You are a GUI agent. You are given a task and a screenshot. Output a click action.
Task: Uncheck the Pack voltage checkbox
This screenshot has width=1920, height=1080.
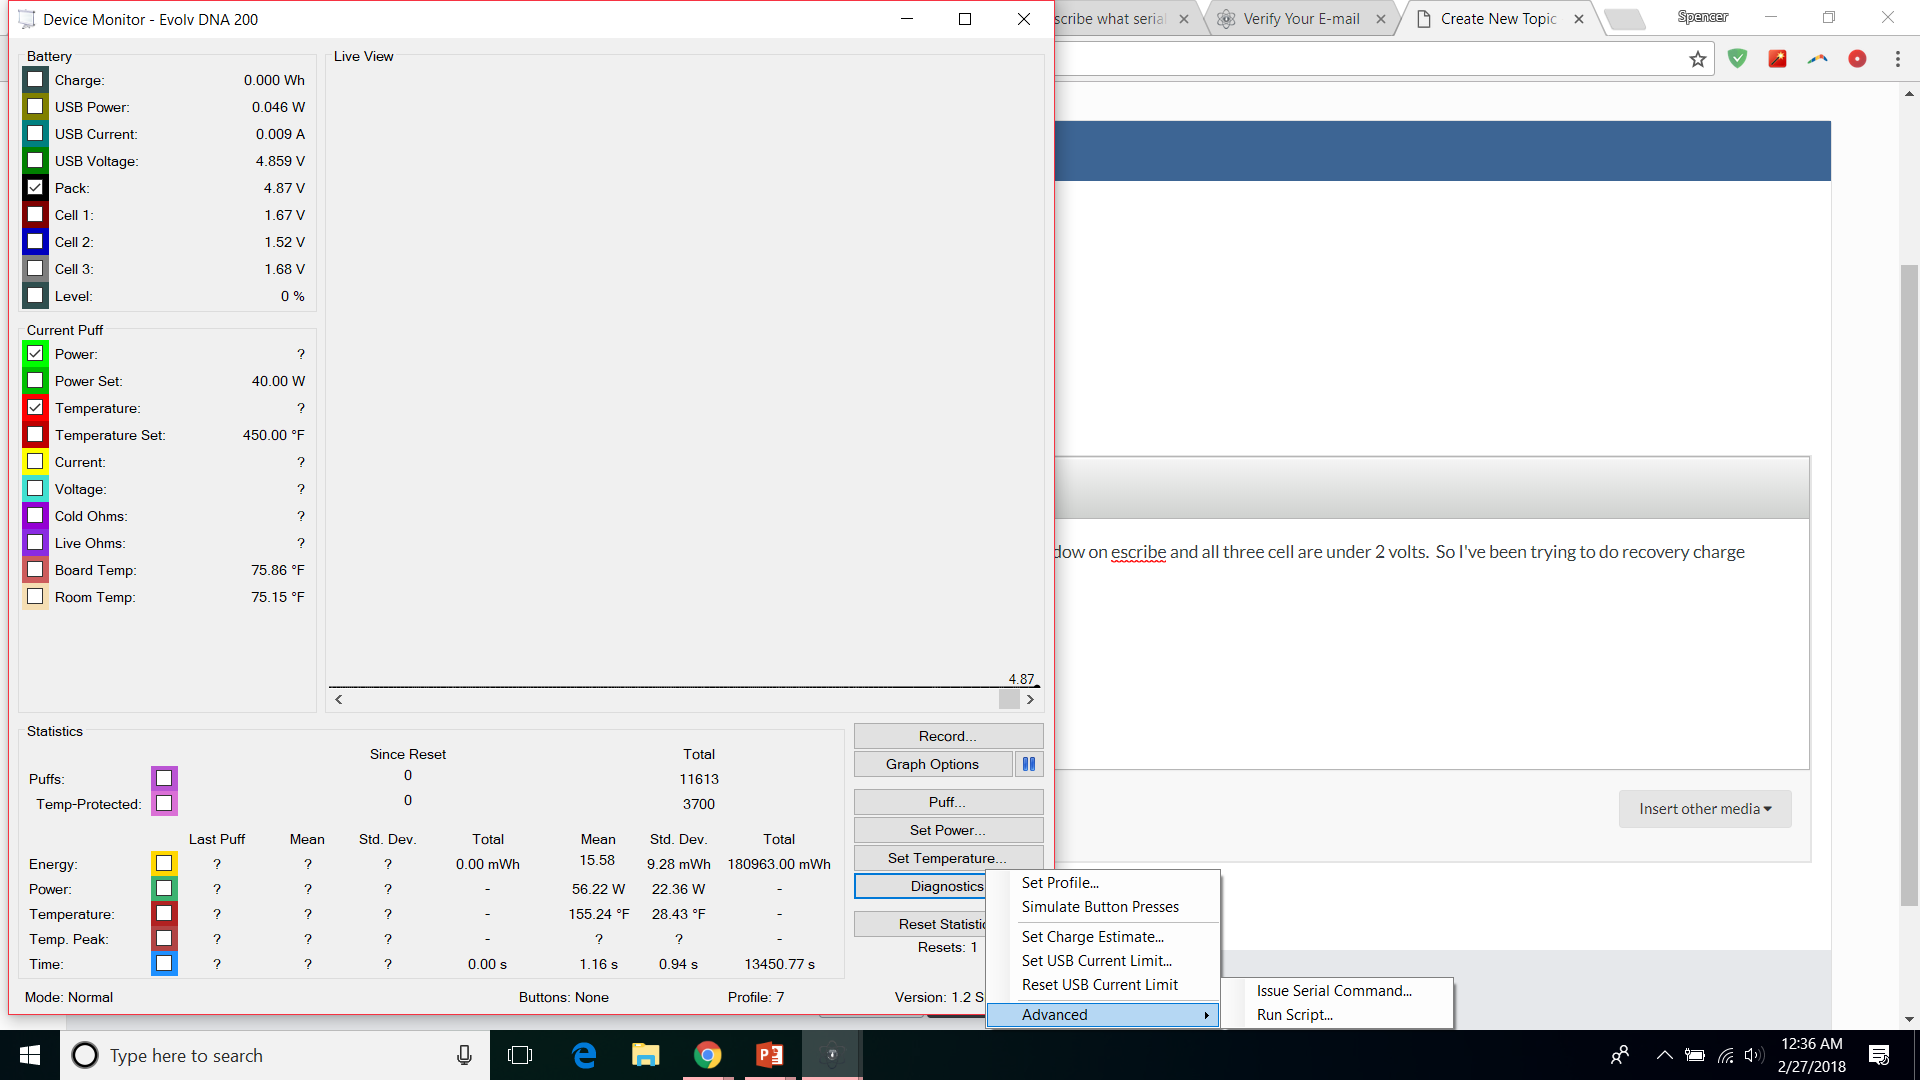click(35, 188)
